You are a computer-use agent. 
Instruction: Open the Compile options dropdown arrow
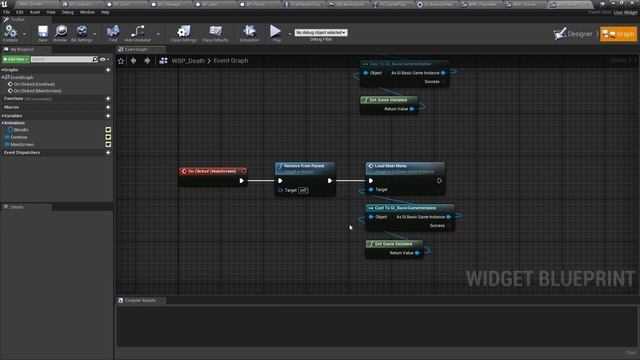pos(24,34)
